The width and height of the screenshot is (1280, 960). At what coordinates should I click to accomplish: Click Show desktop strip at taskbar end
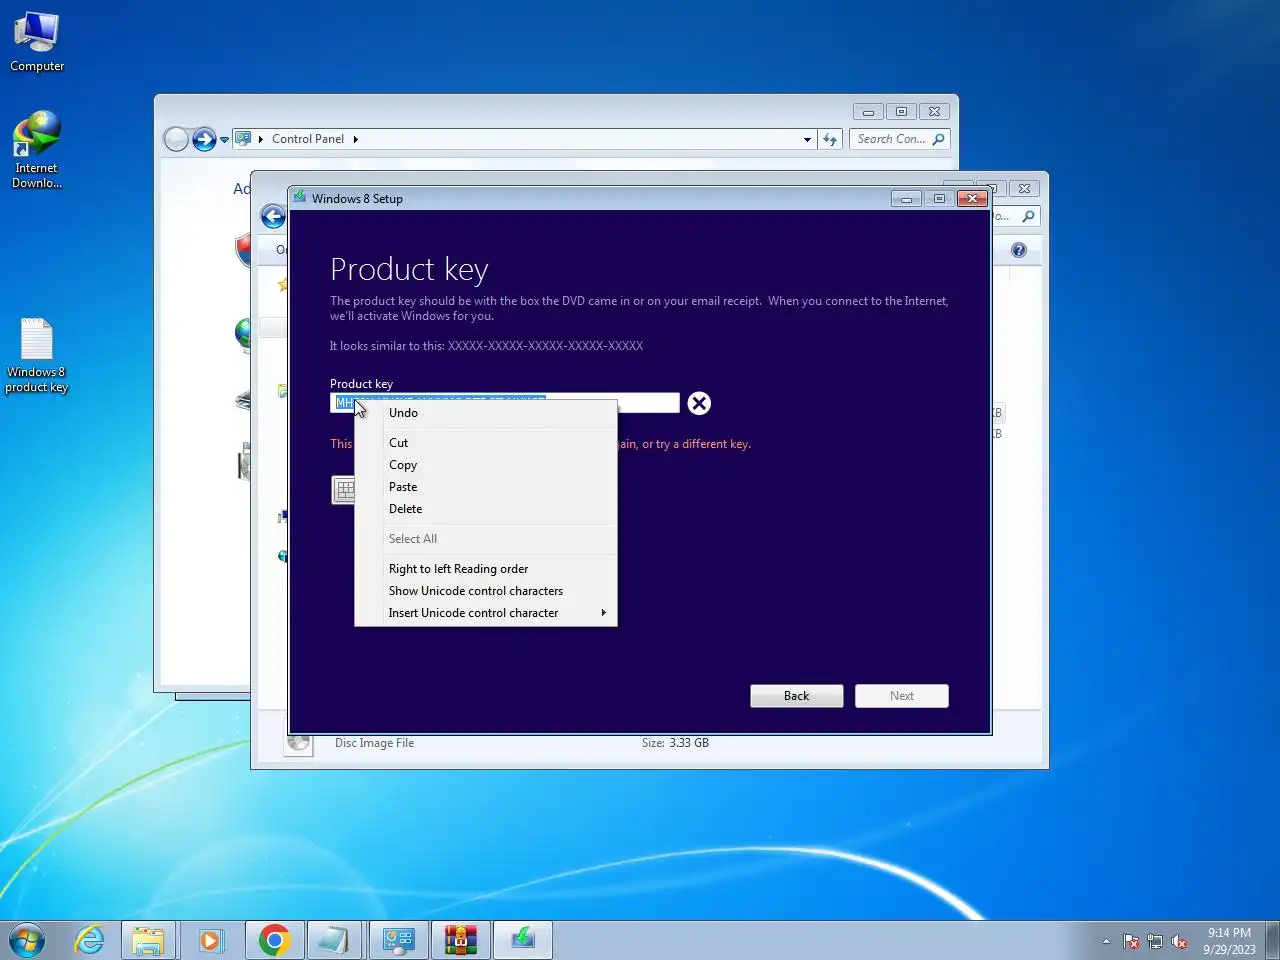[1273, 940]
